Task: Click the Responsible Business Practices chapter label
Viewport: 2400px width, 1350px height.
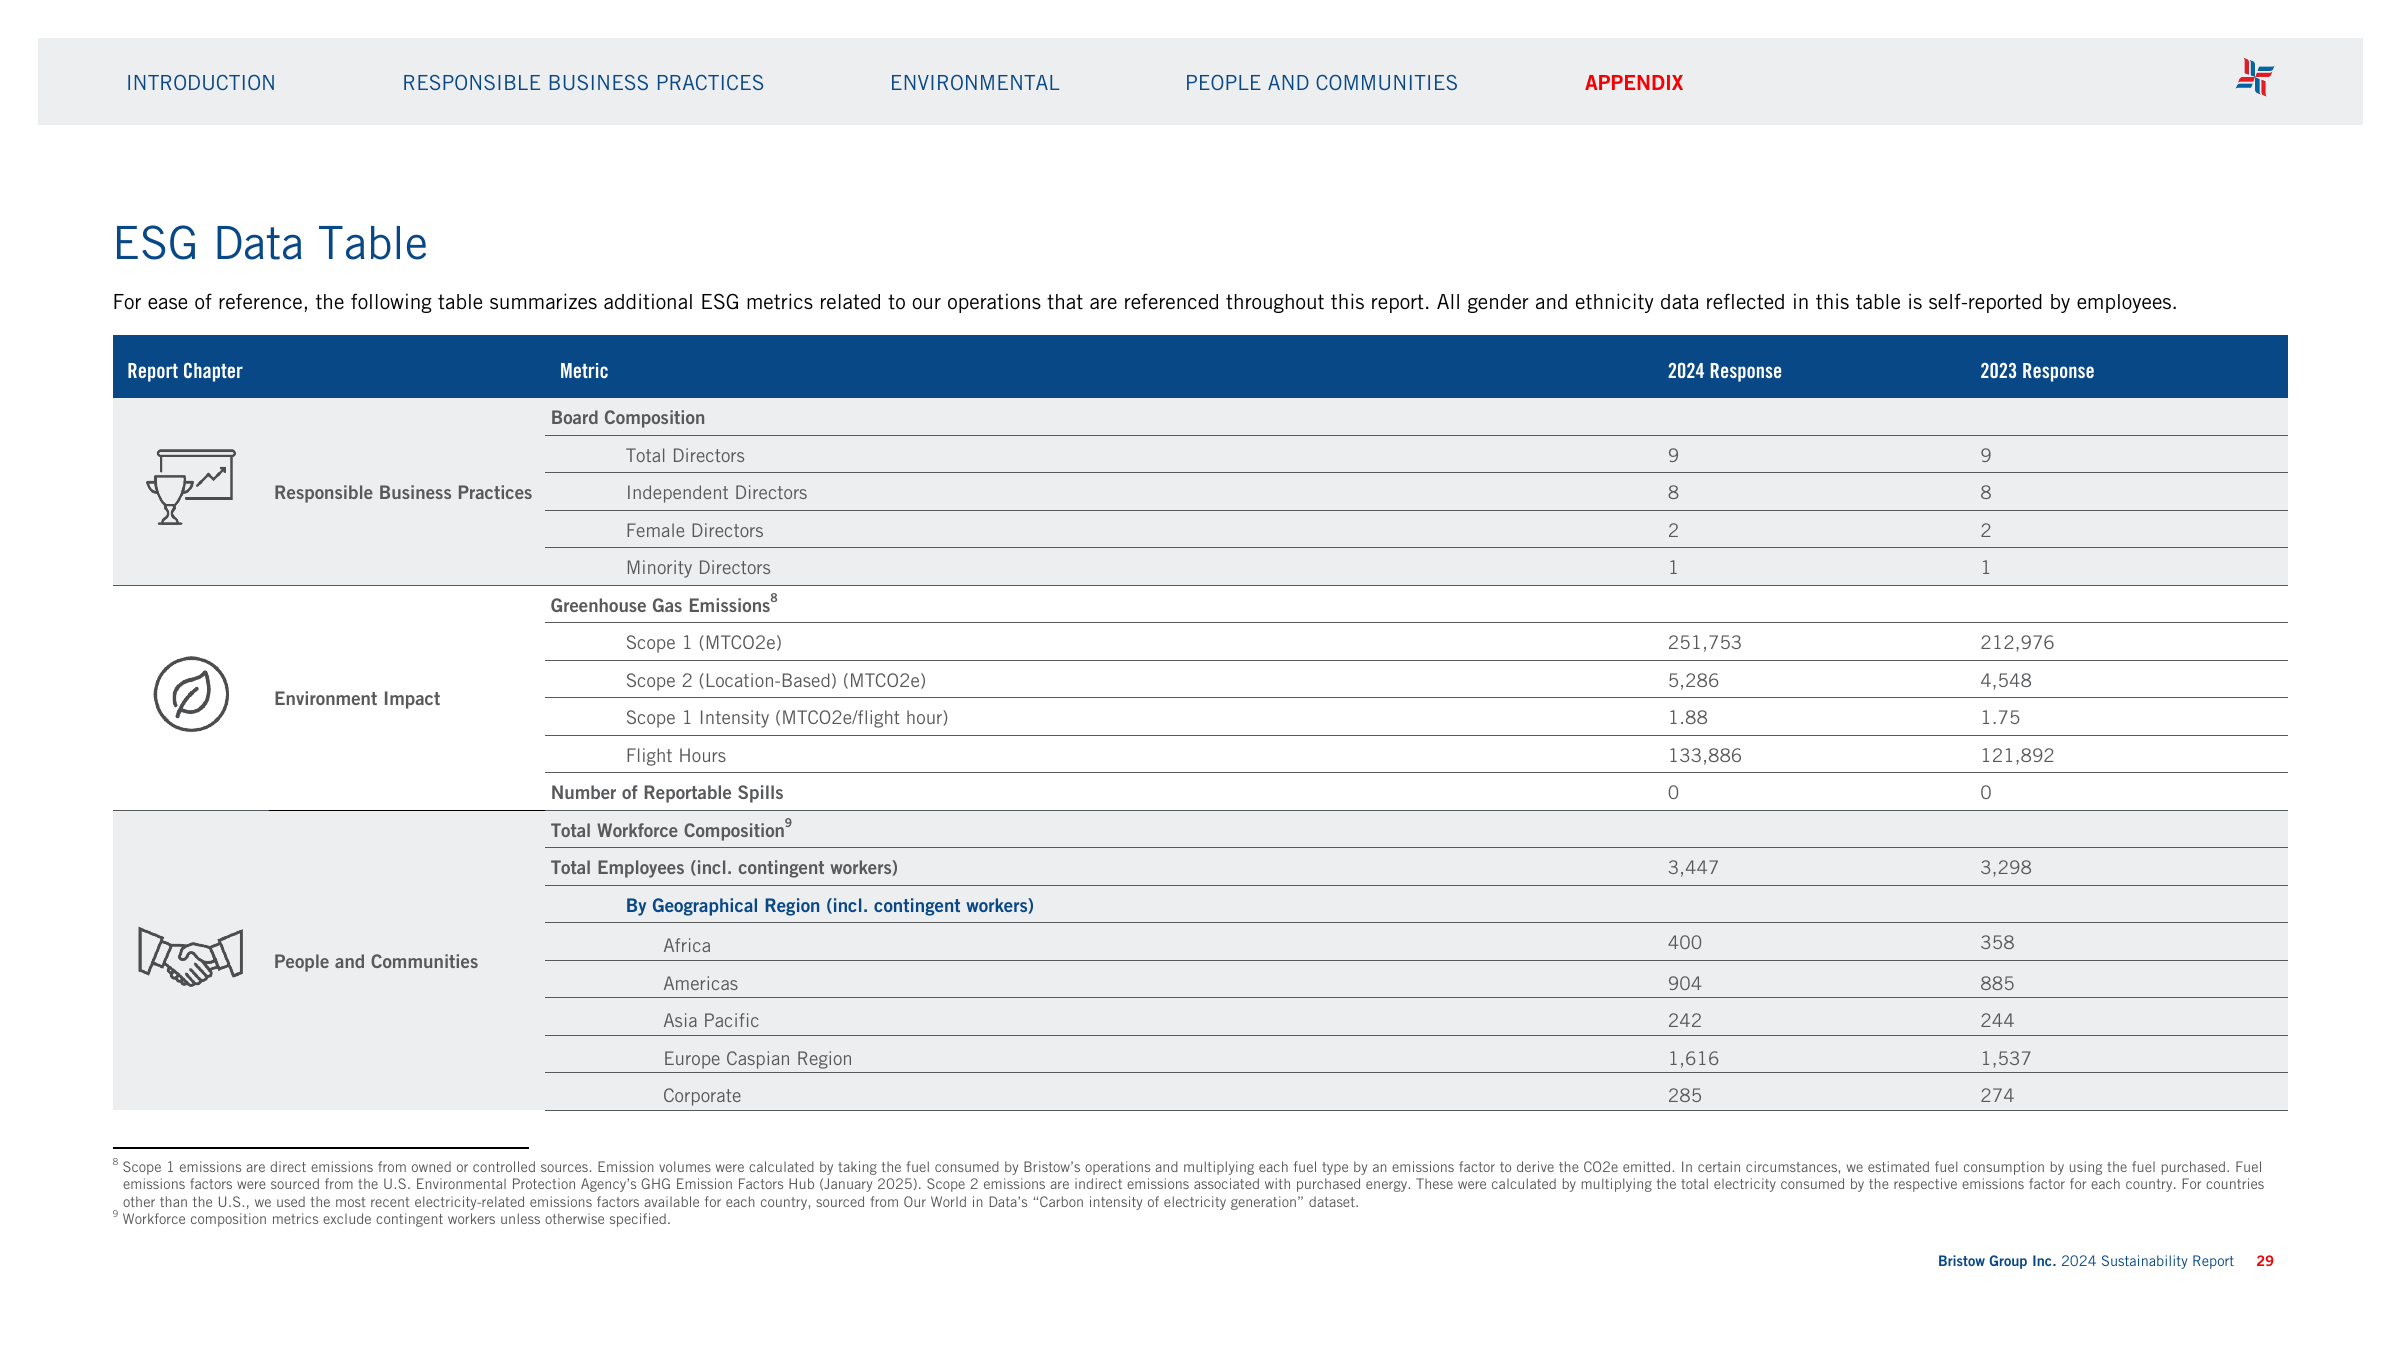Action: pos(403,493)
